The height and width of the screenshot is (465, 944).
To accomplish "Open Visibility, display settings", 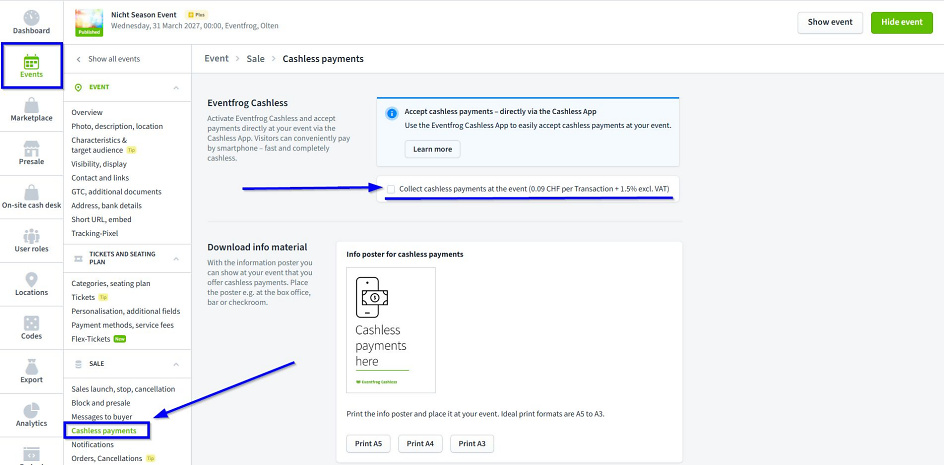I will [99, 164].
